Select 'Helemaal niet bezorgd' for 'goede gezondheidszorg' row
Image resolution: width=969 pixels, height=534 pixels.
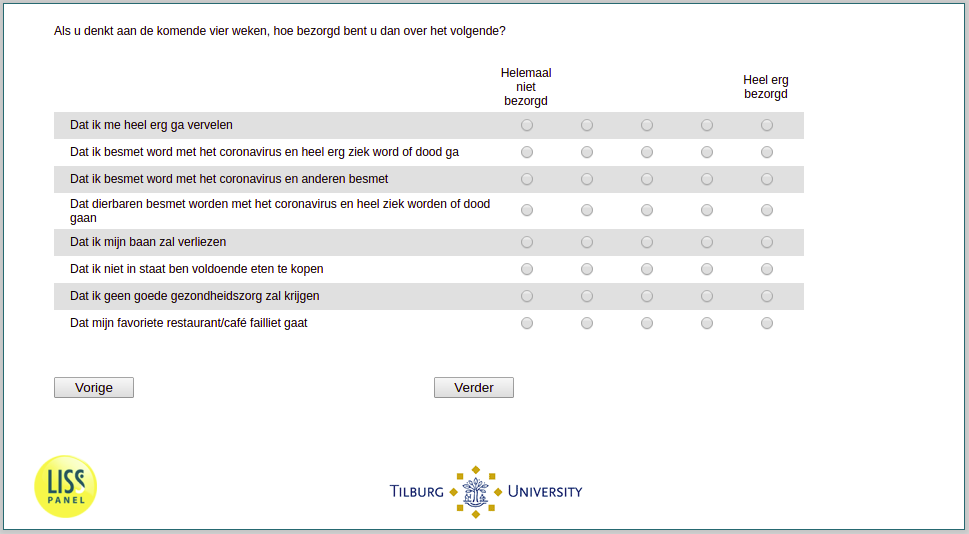[527, 297]
